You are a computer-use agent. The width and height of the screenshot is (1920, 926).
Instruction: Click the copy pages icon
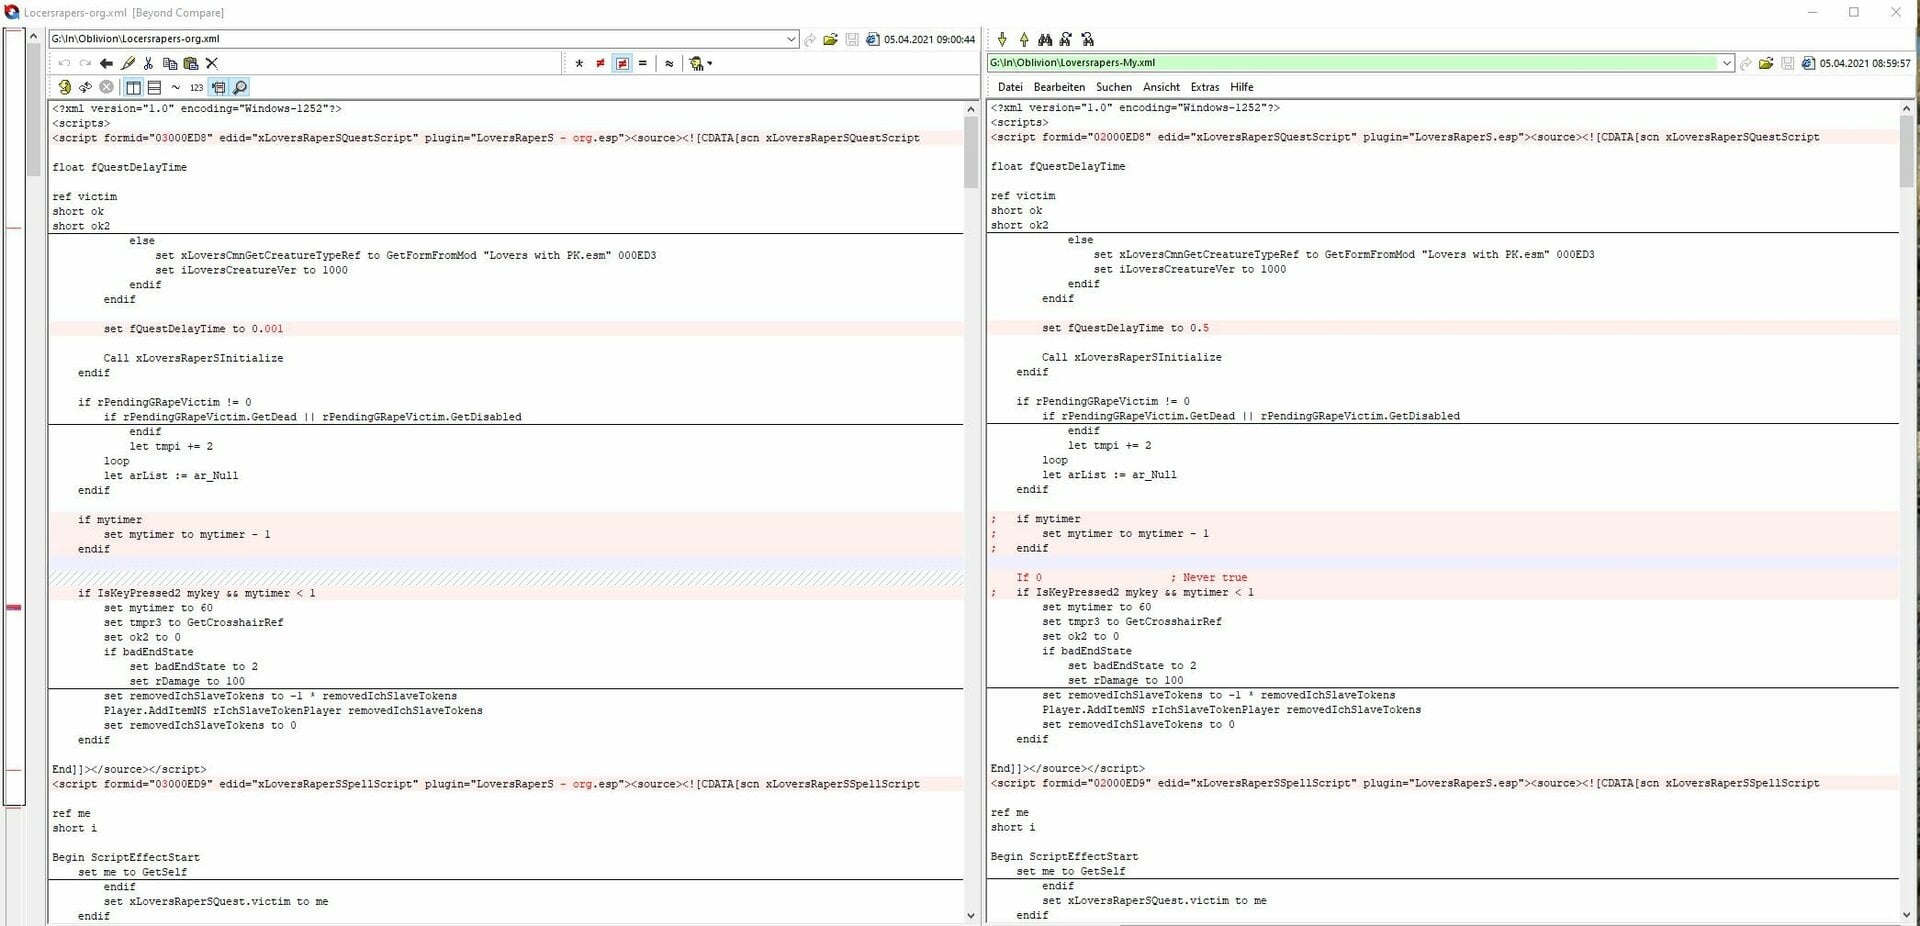pyautogui.click(x=170, y=63)
